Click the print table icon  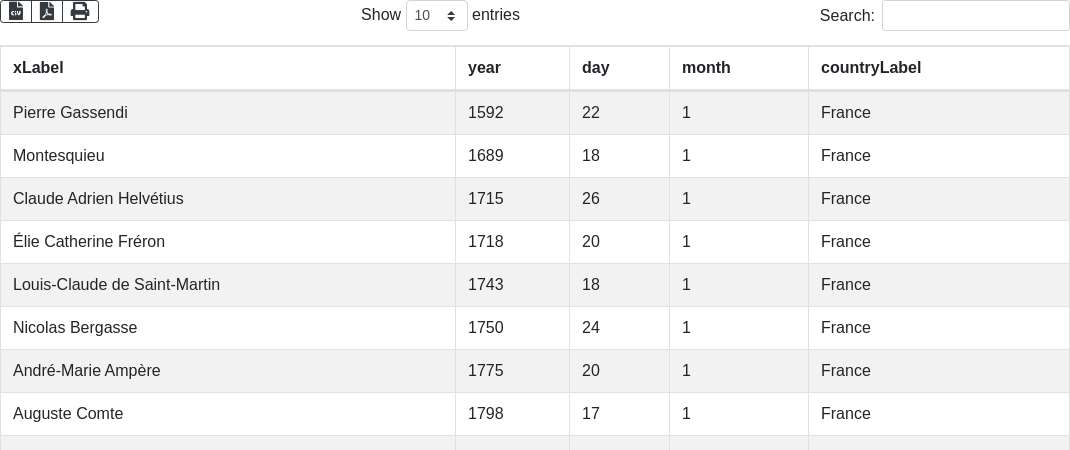pos(81,12)
